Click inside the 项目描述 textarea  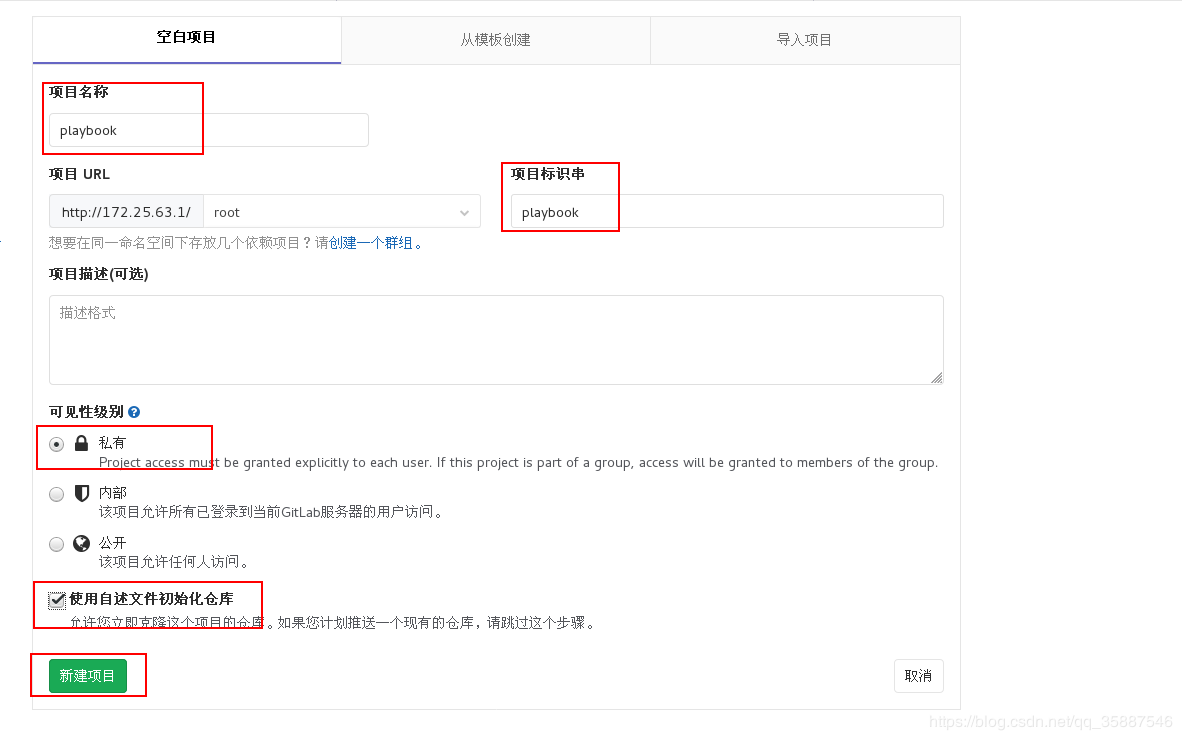point(496,338)
